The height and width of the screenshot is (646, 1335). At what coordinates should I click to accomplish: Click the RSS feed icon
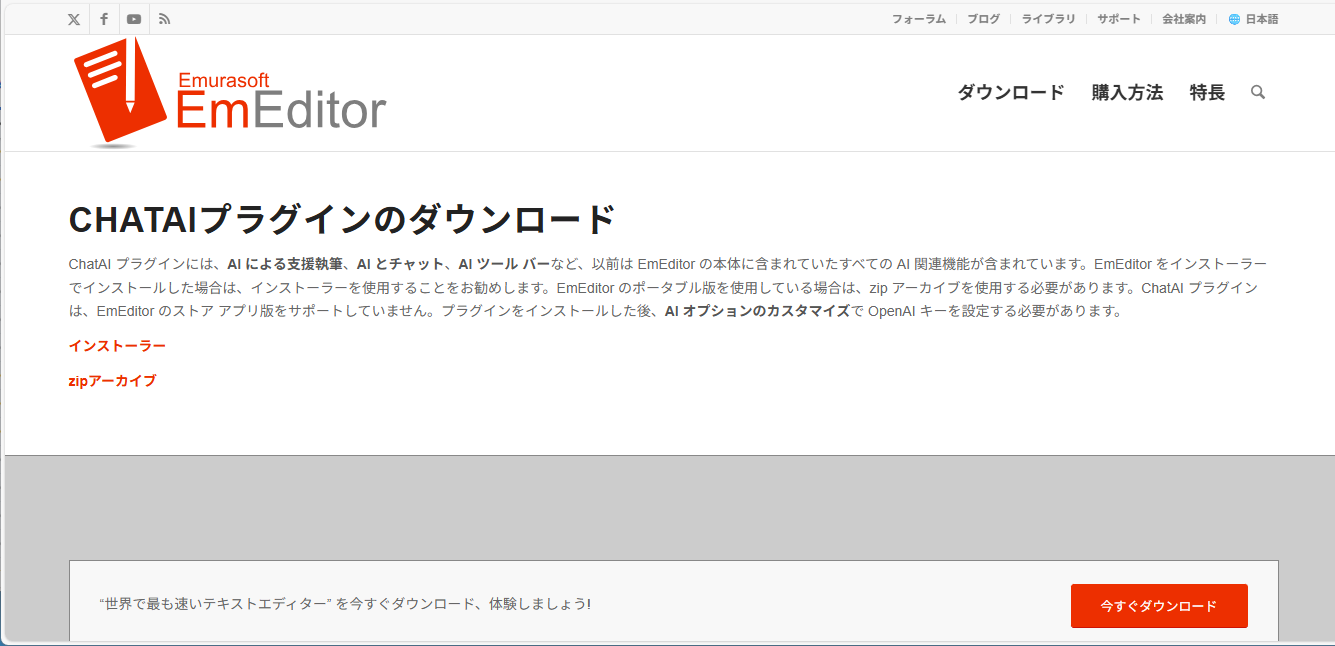(164, 18)
